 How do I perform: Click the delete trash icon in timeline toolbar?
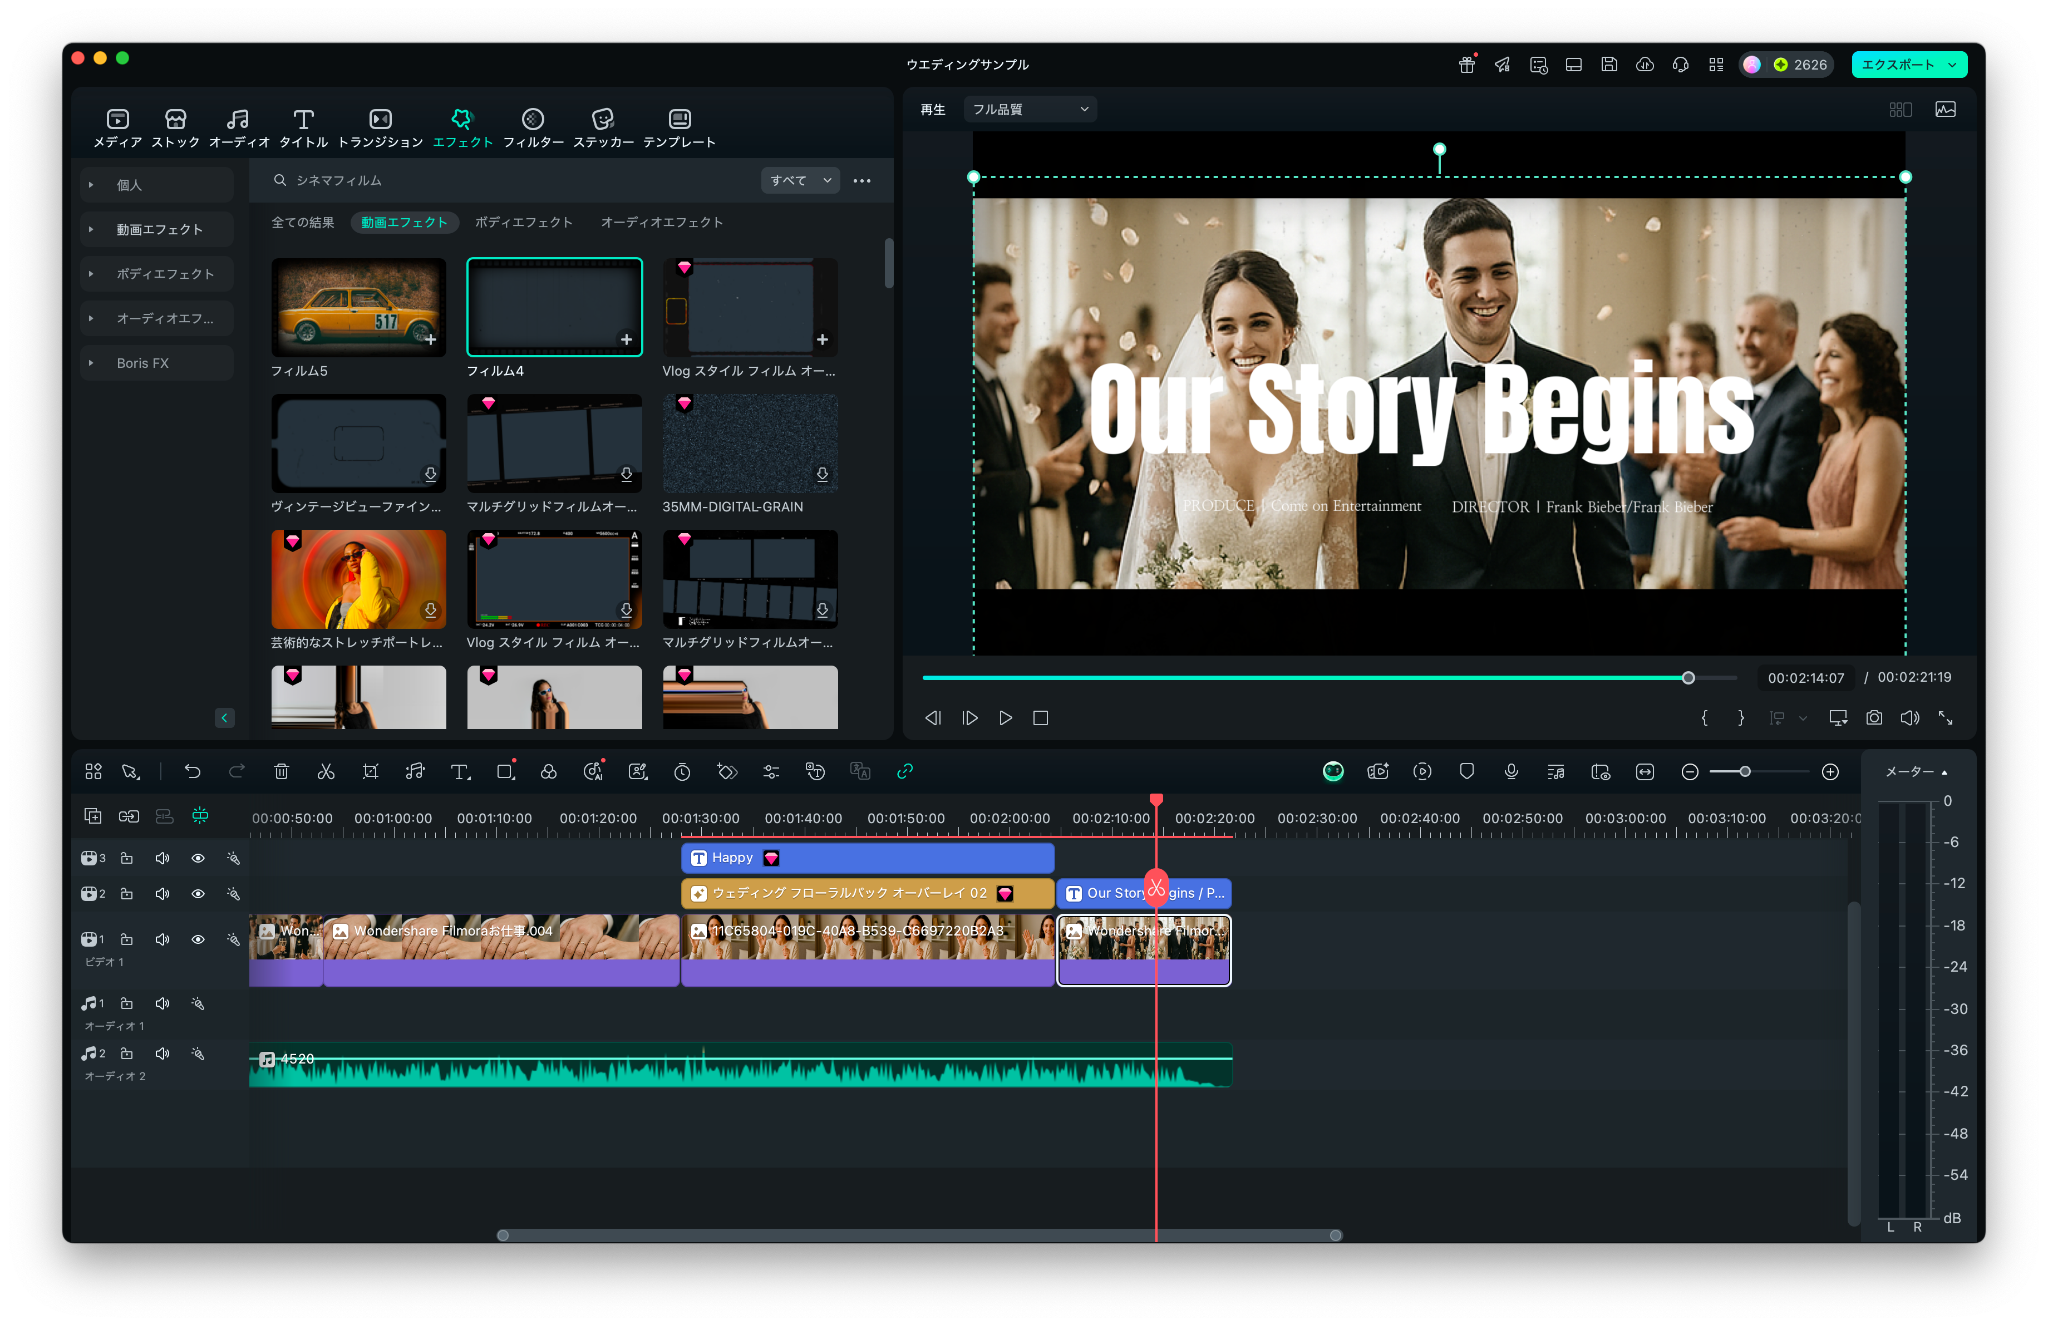click(x=281, y=771)
